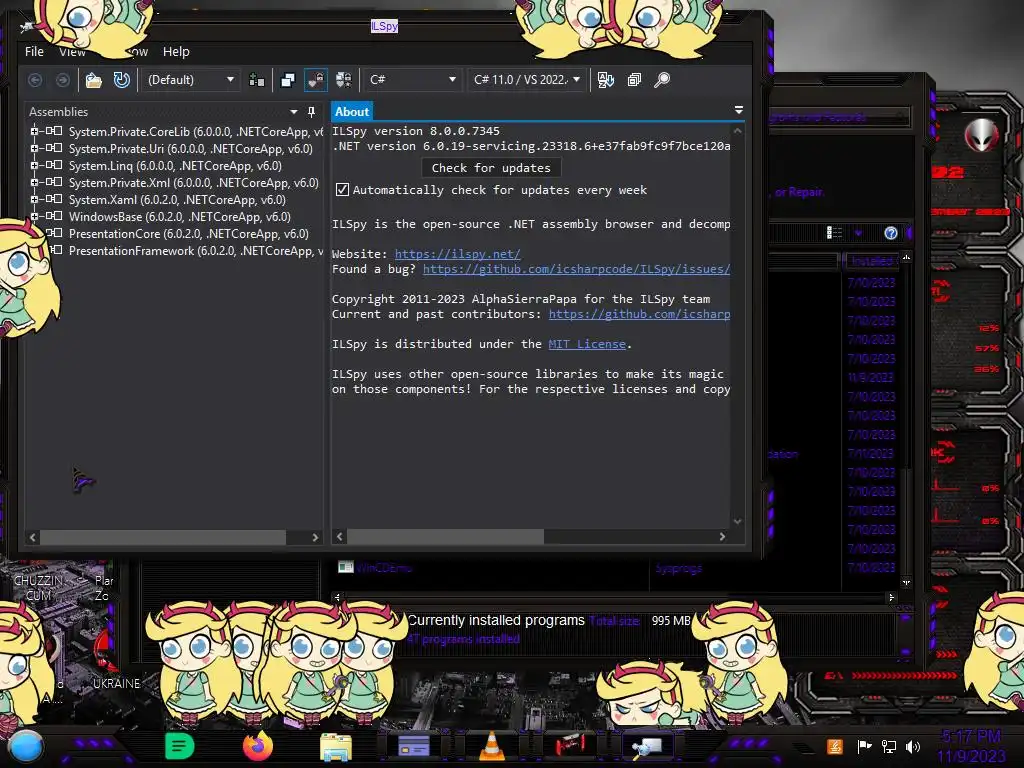Viewport: 1024px width, 768px height.
Task: Launch Firefox from the taskbar
Action: 257,746
